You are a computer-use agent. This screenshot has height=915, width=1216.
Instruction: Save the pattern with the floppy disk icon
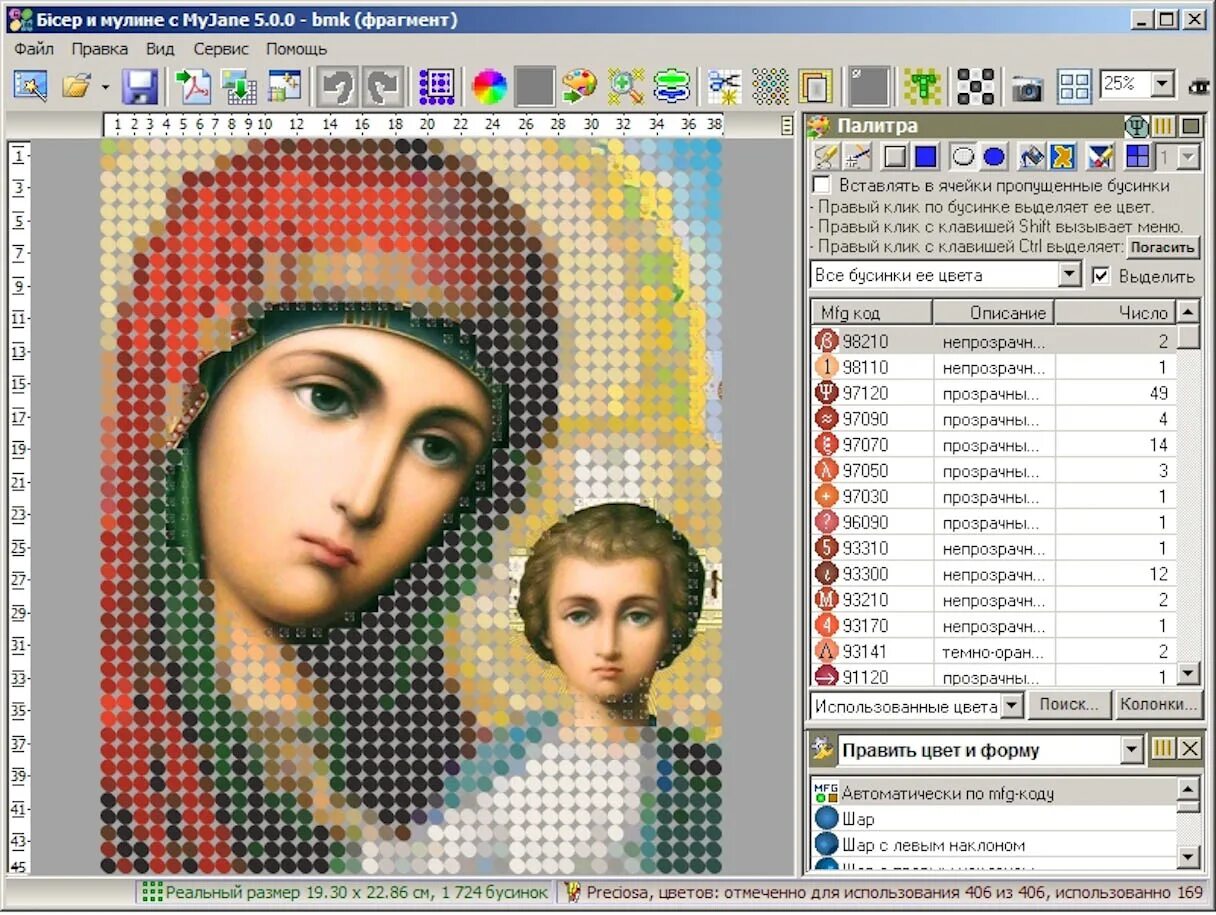coord(140,87)
